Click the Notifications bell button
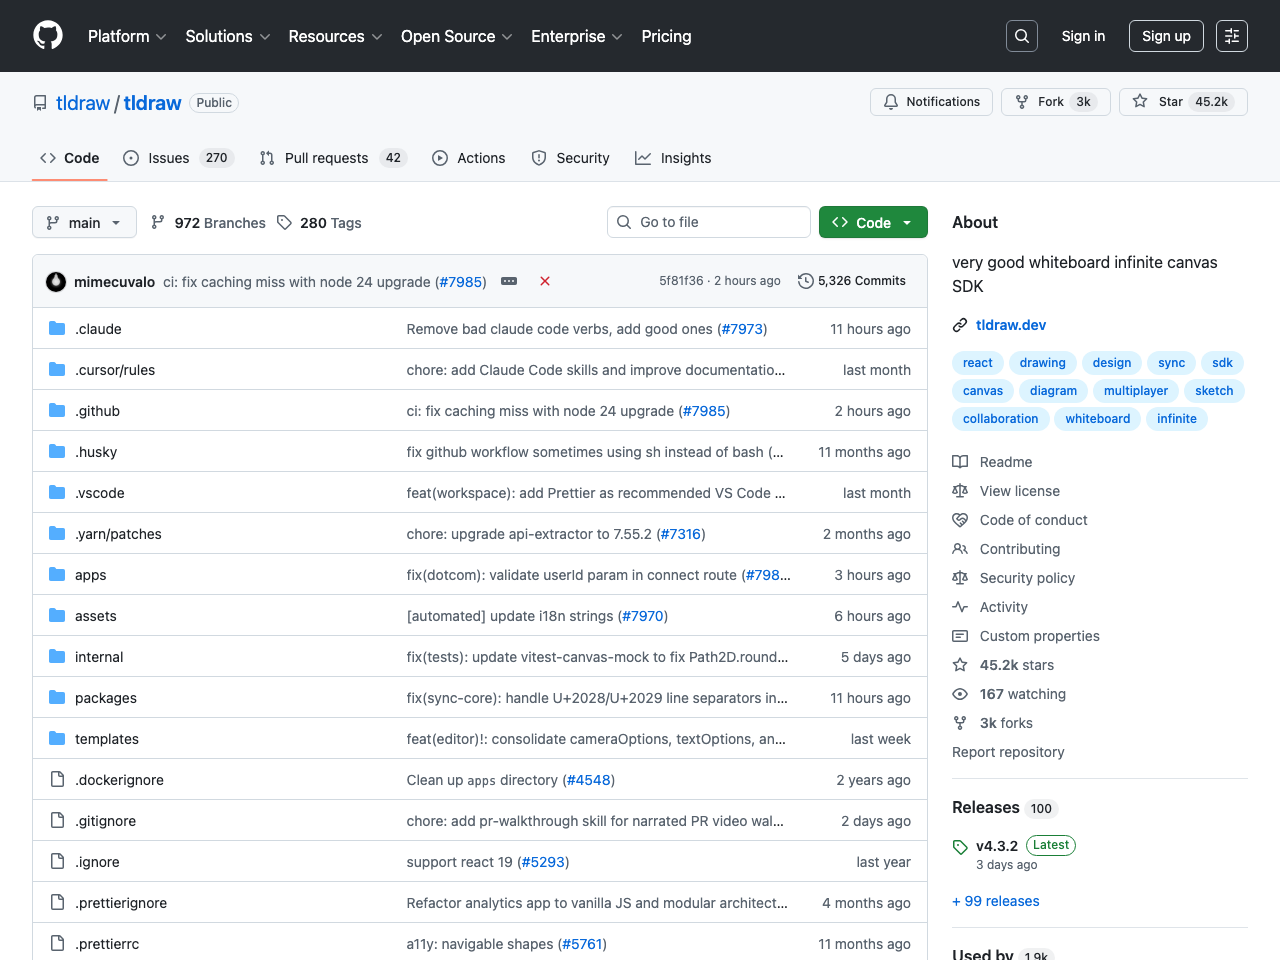This screenshot has width=1280, height=960. (x=931, y=102)
